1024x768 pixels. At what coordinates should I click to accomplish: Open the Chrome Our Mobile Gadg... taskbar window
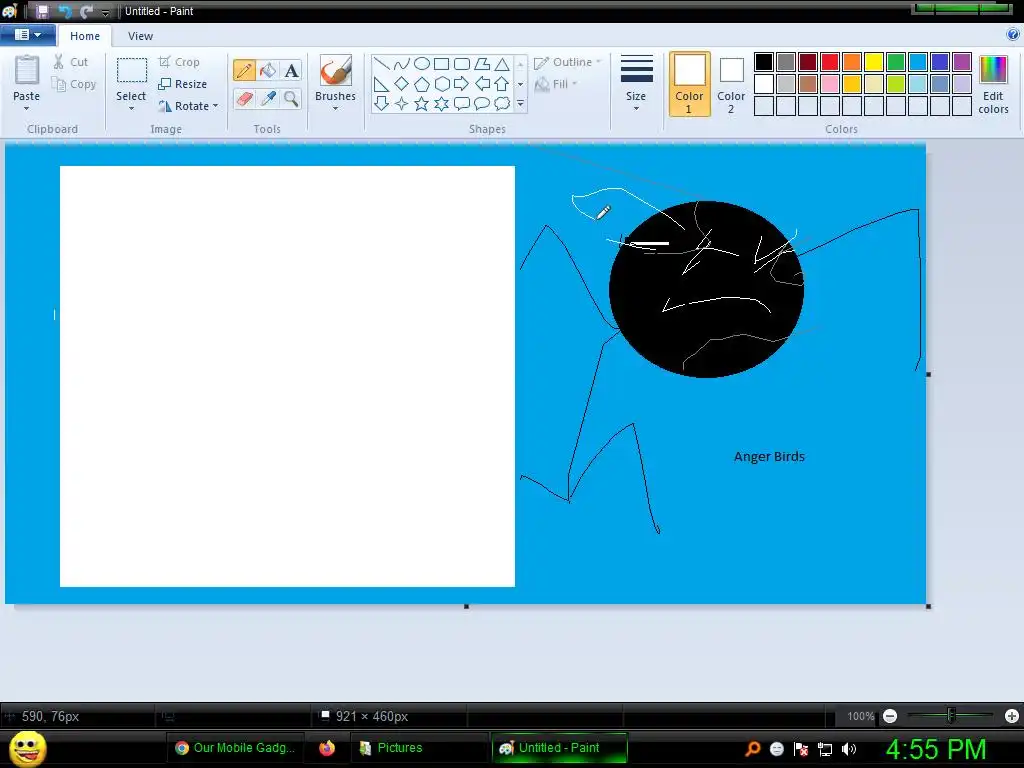point(235,748)
